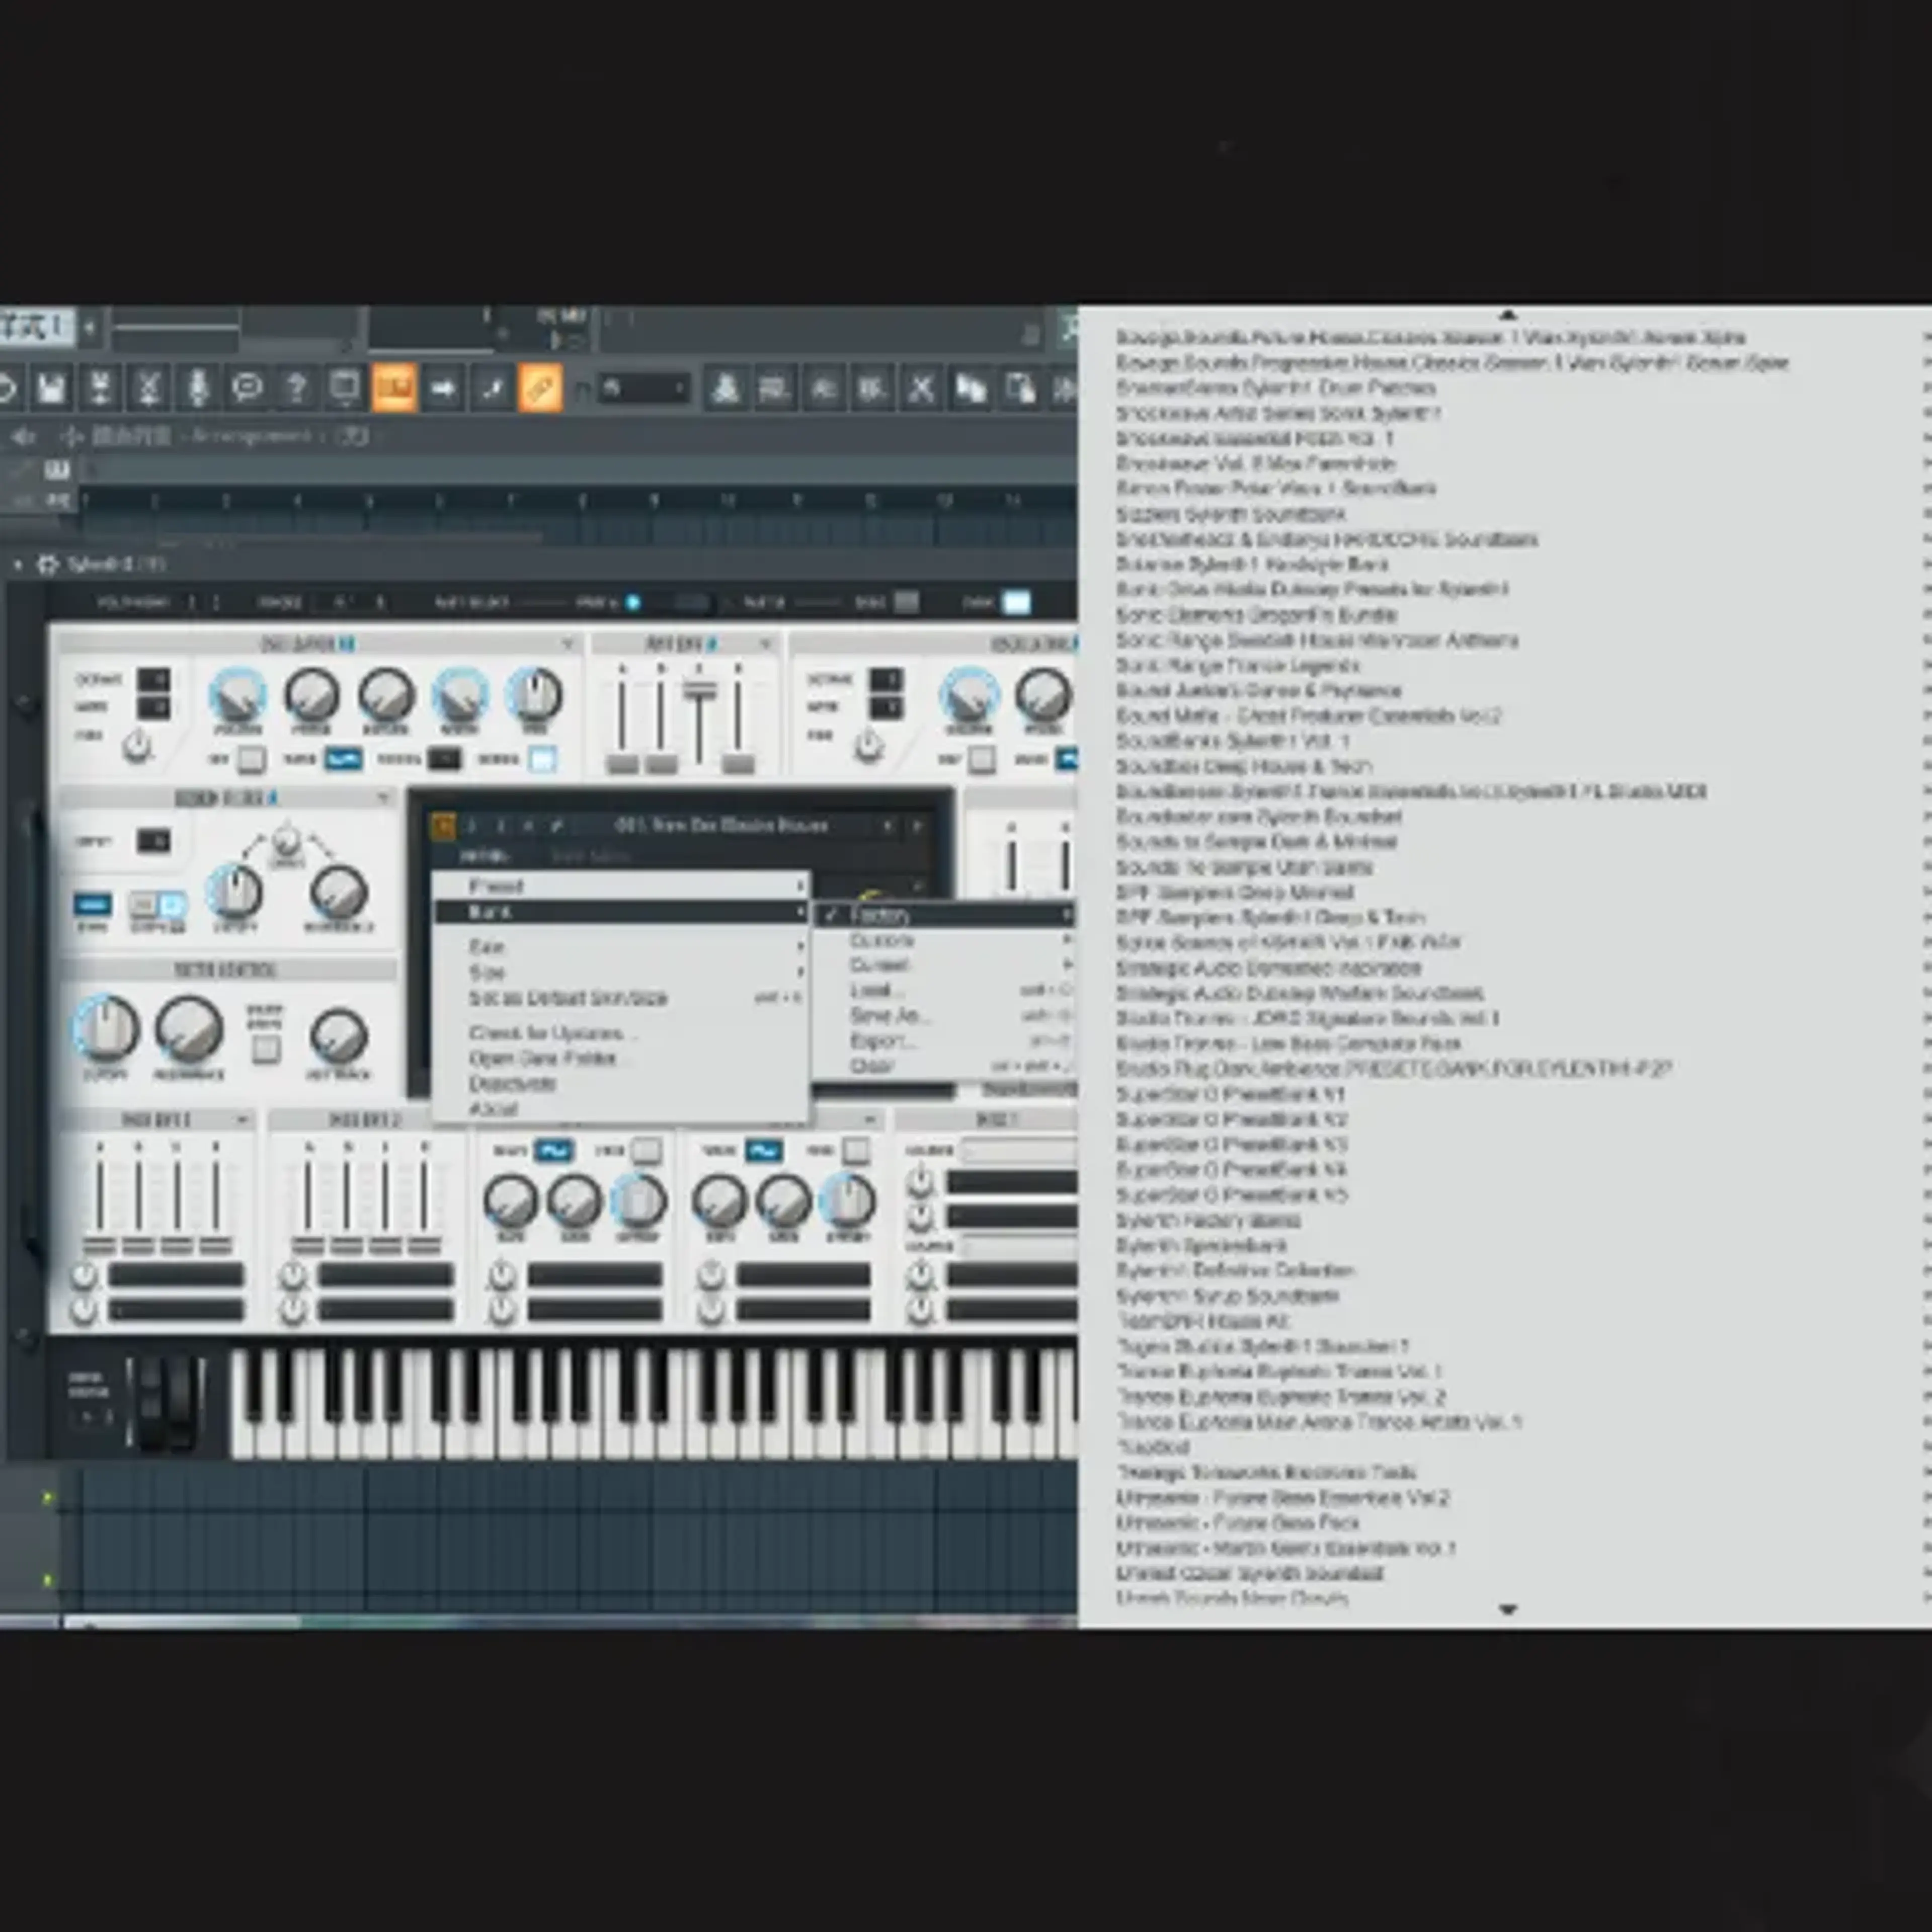Select Save As in the Bank submenu
The image size is (1932, 1932).
pyautogui.click(x=888, y=1015)
